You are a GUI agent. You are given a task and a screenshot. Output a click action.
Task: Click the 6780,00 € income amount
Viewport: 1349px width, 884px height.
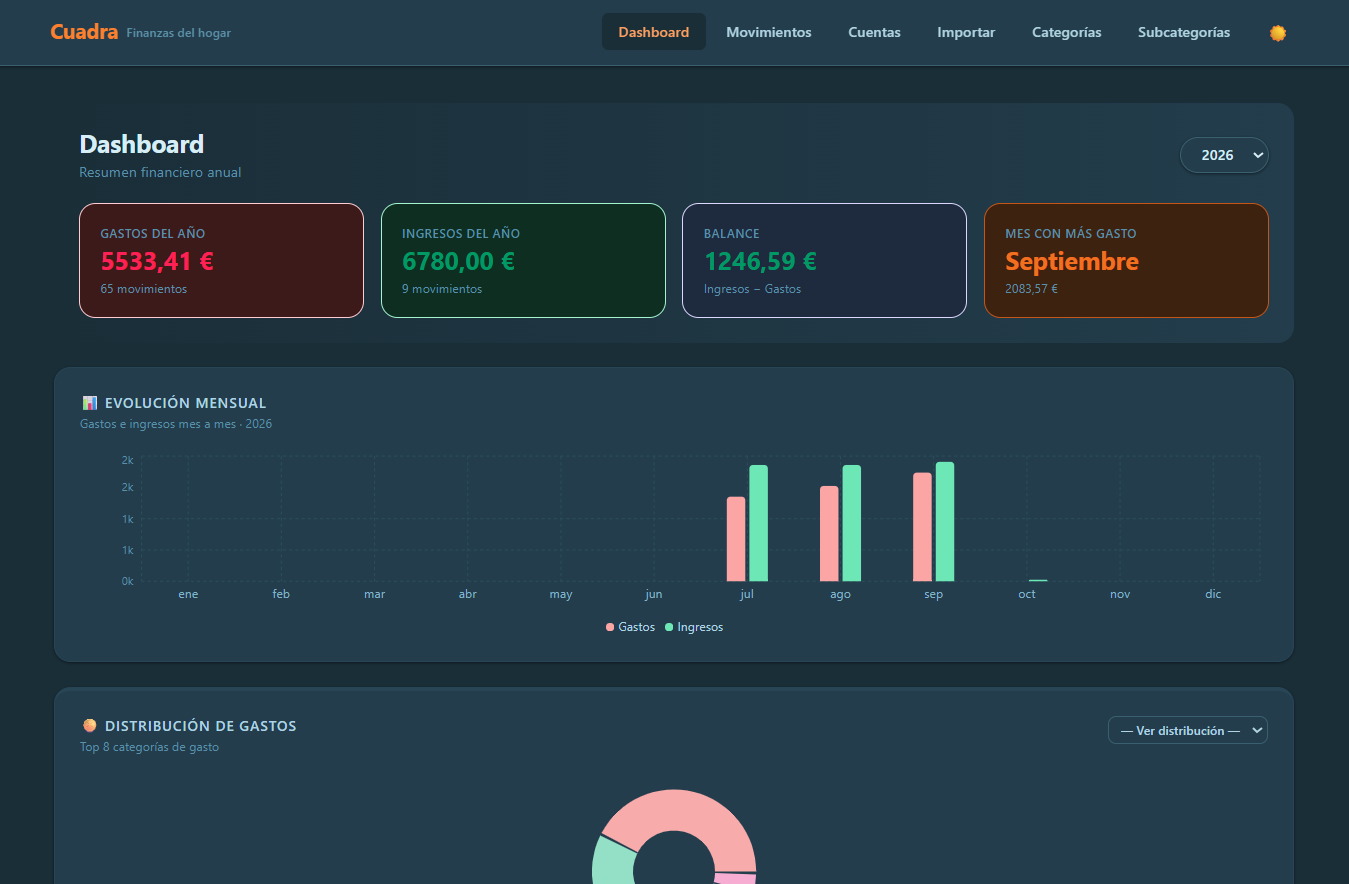(458, 261)
